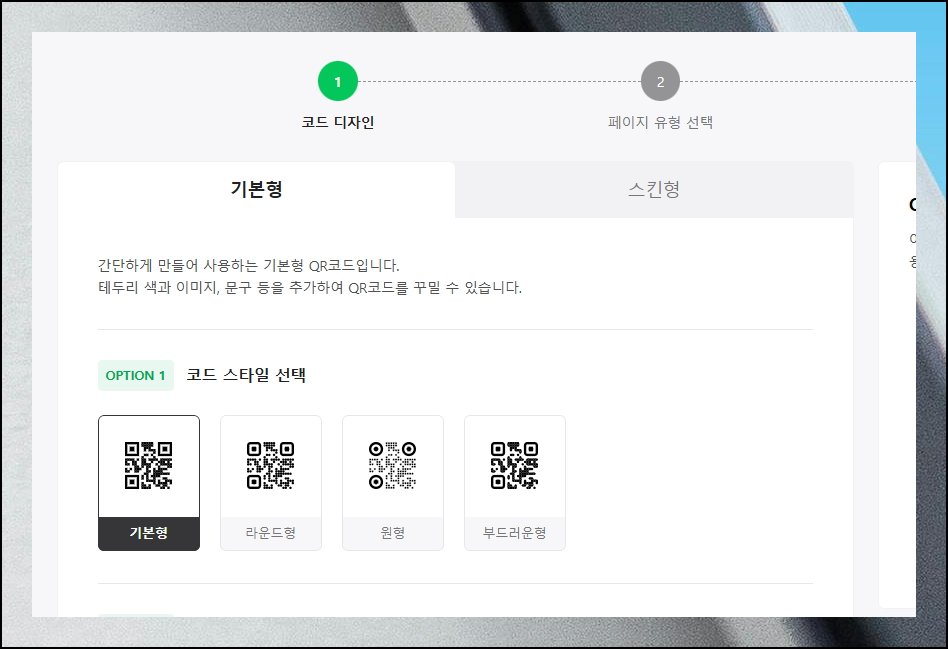This screenshot has width=948, height=649.
Task: Pick the 원형 QR code style
Action: click(x=393, y=483)
